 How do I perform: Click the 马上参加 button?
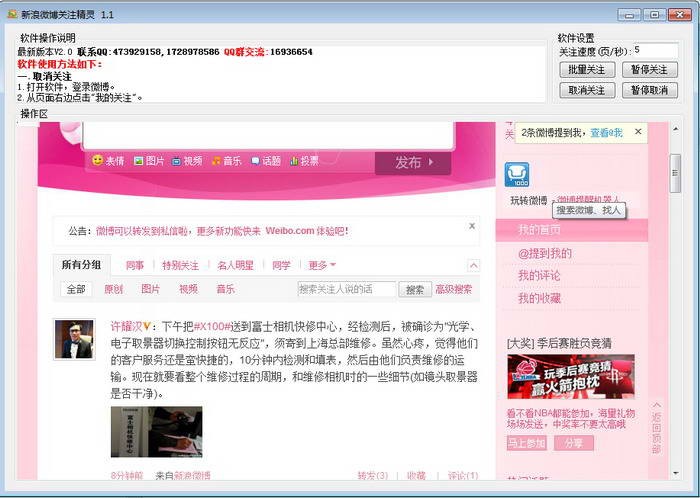(x=527, y=443)
